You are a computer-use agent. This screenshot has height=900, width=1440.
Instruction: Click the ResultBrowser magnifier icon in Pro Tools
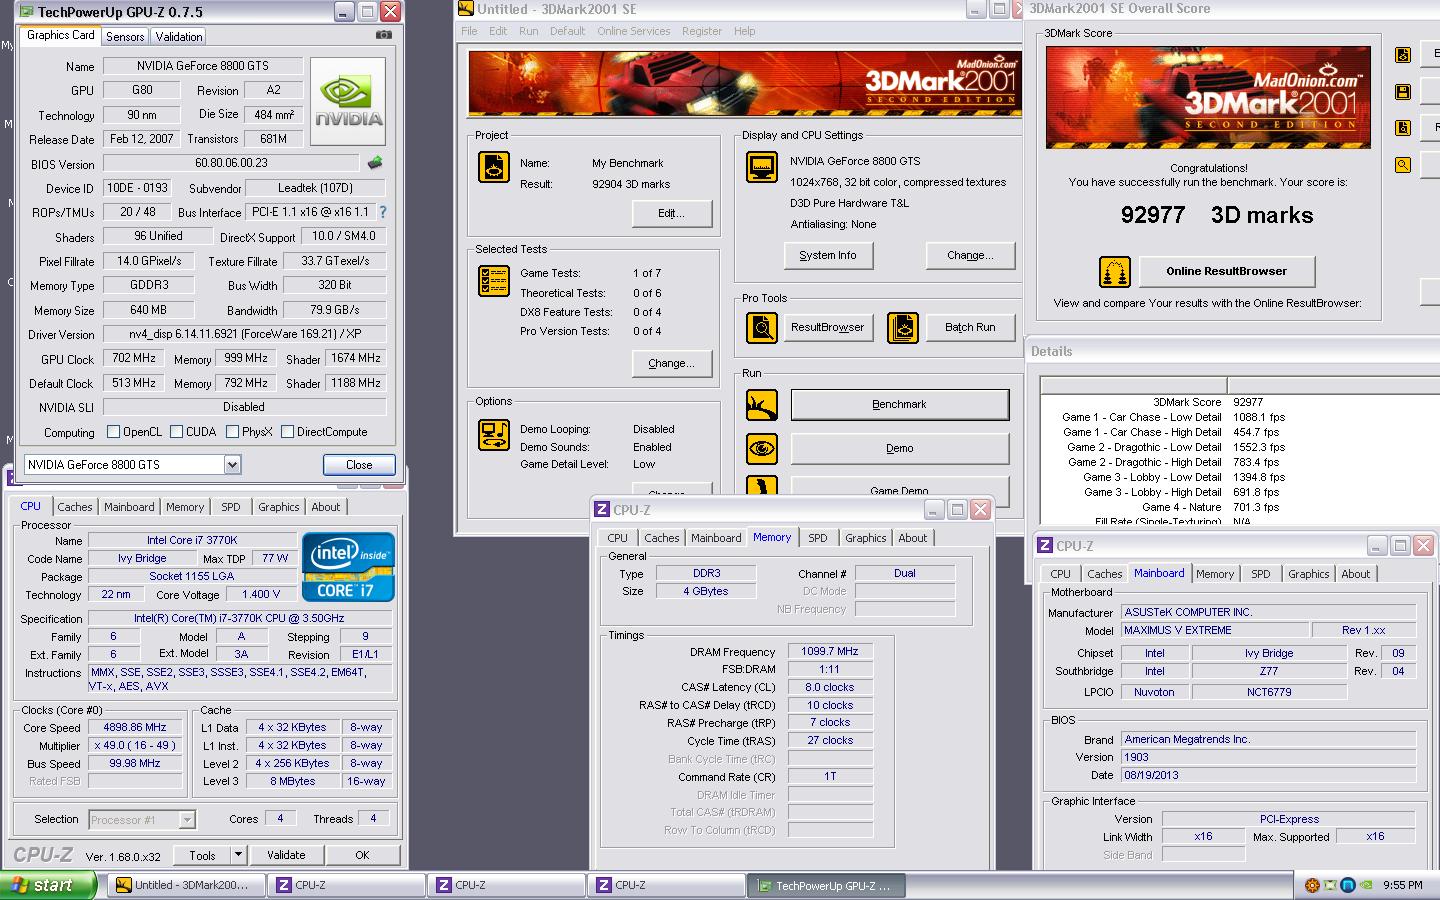coord(762,328)
